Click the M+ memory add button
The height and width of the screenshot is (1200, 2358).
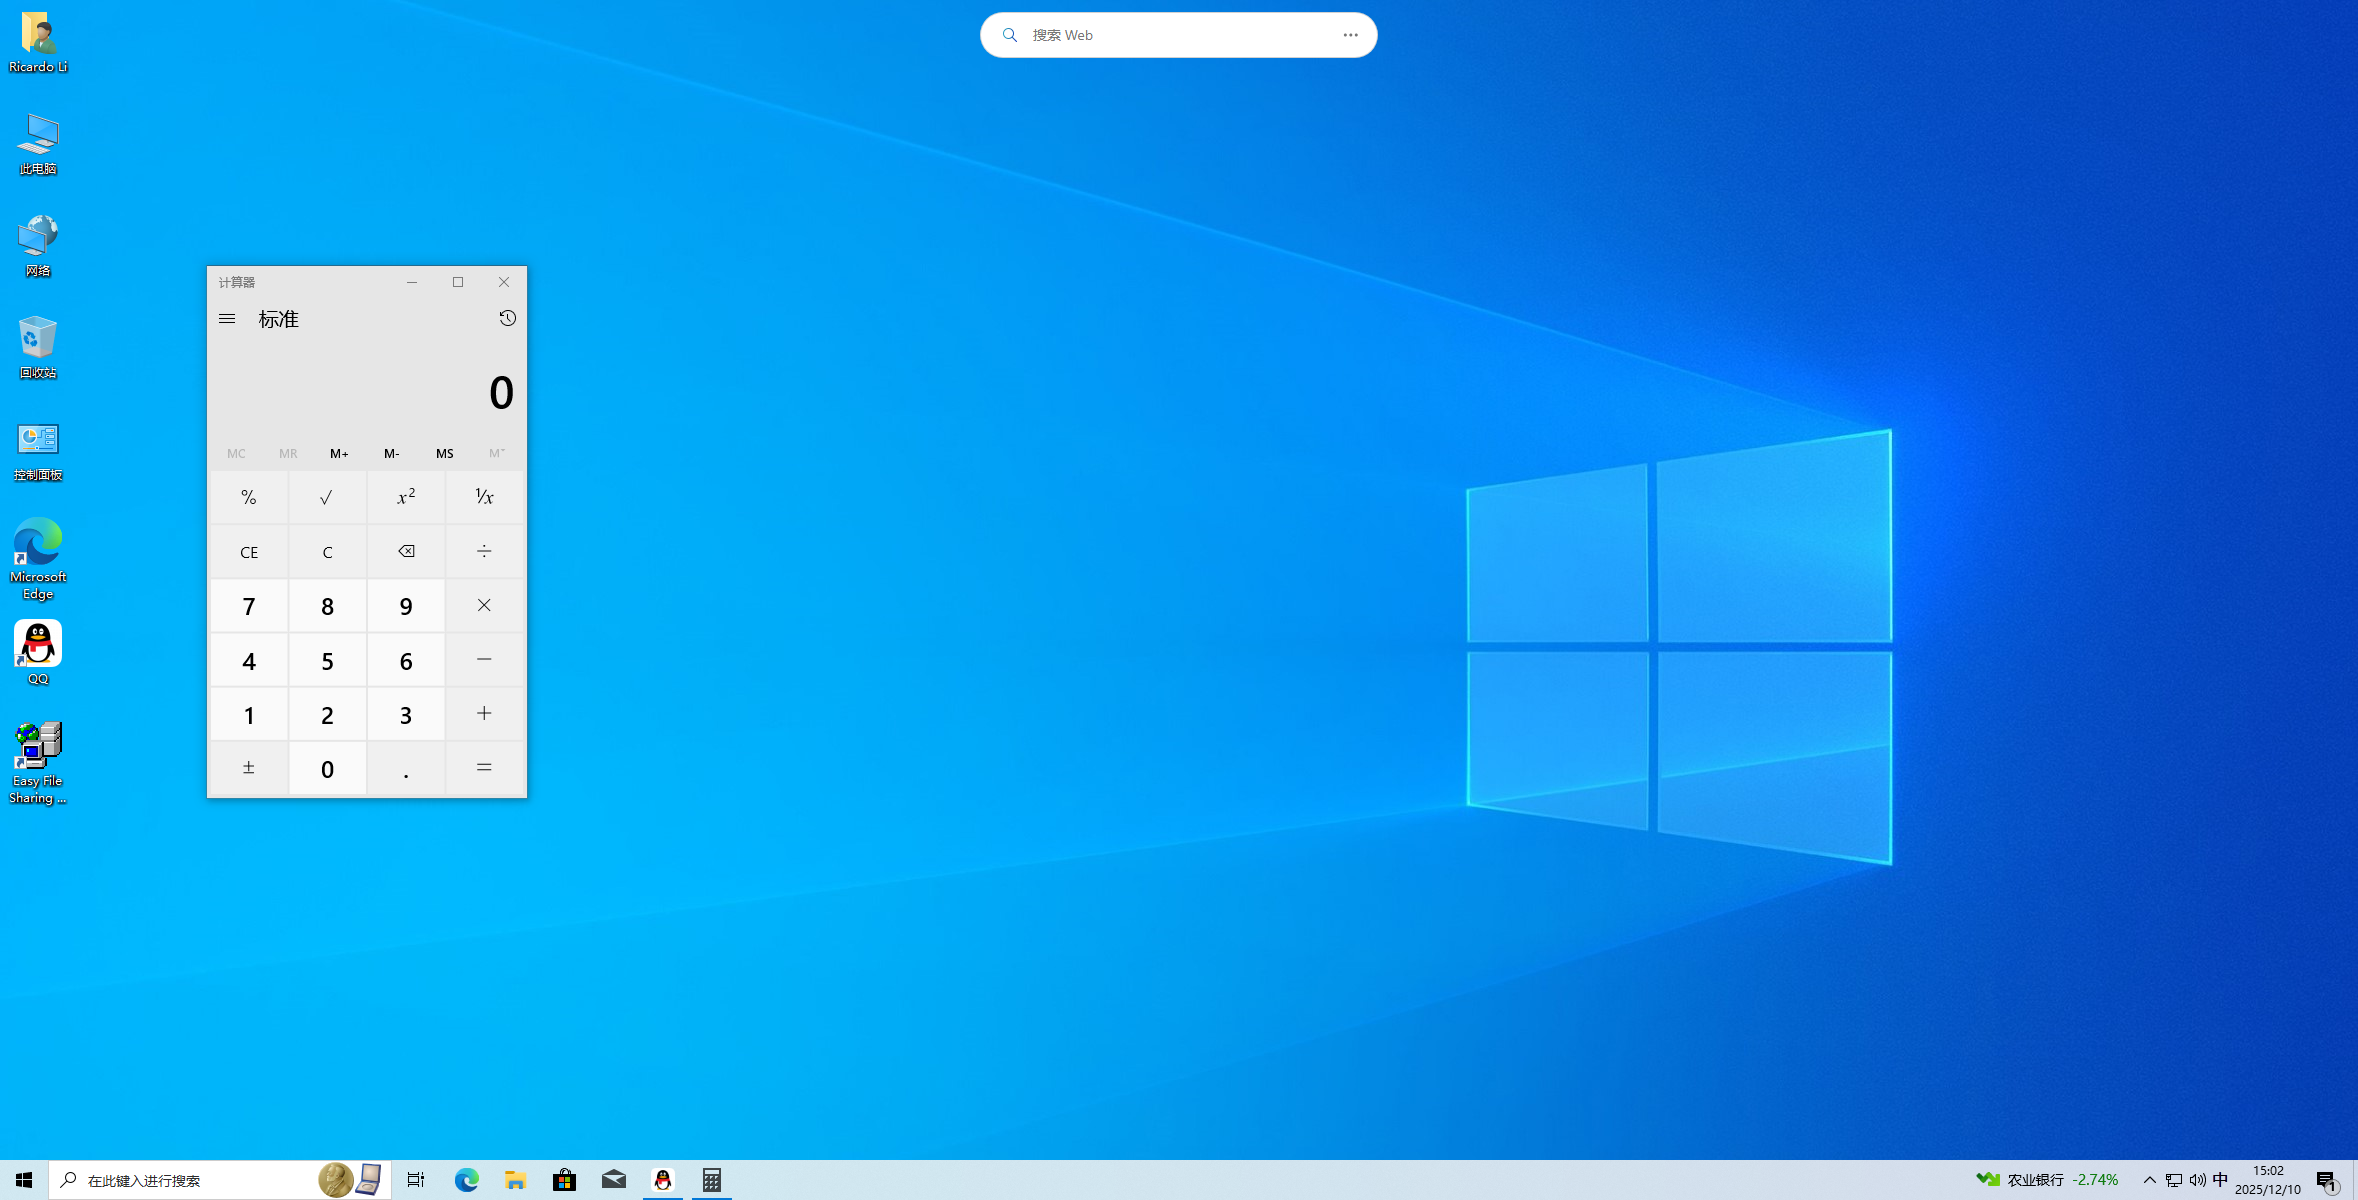point(339,454)
